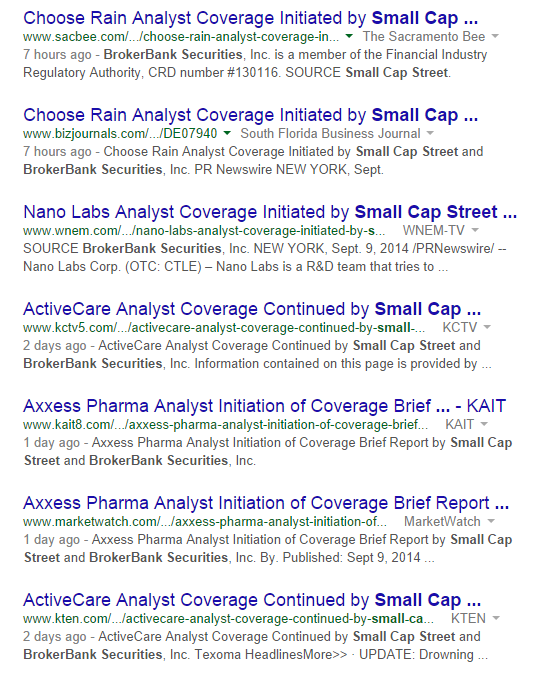This screenshot has height=678, width=535.
Task: Open Axxess Pharma Coverage Brief Report MarketWatch result
Action: [266, 503]
